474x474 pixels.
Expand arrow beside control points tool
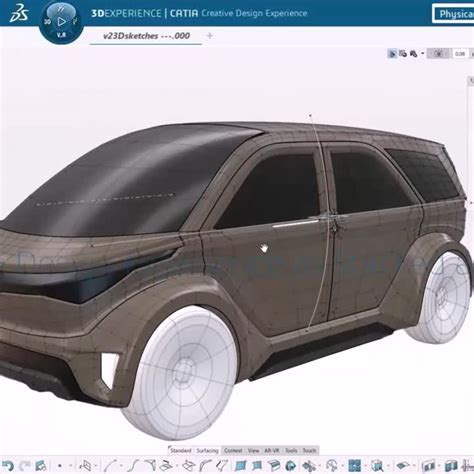click(x=320, y=466)
